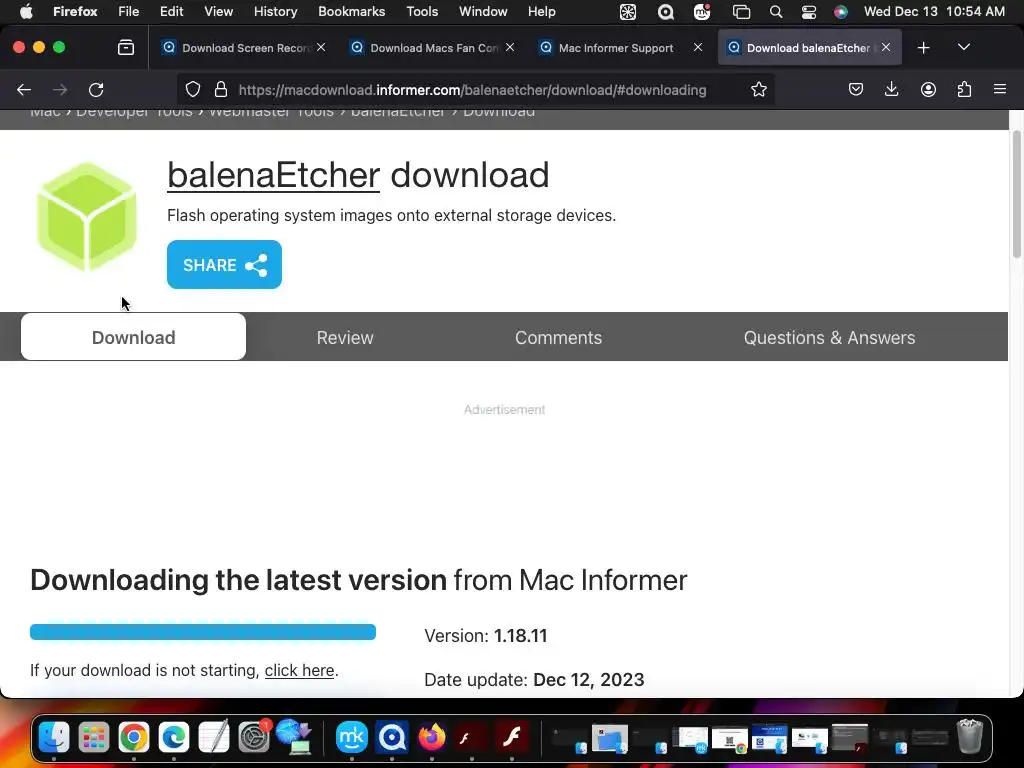Open Mac Informer app from the dock

point(392,737)
